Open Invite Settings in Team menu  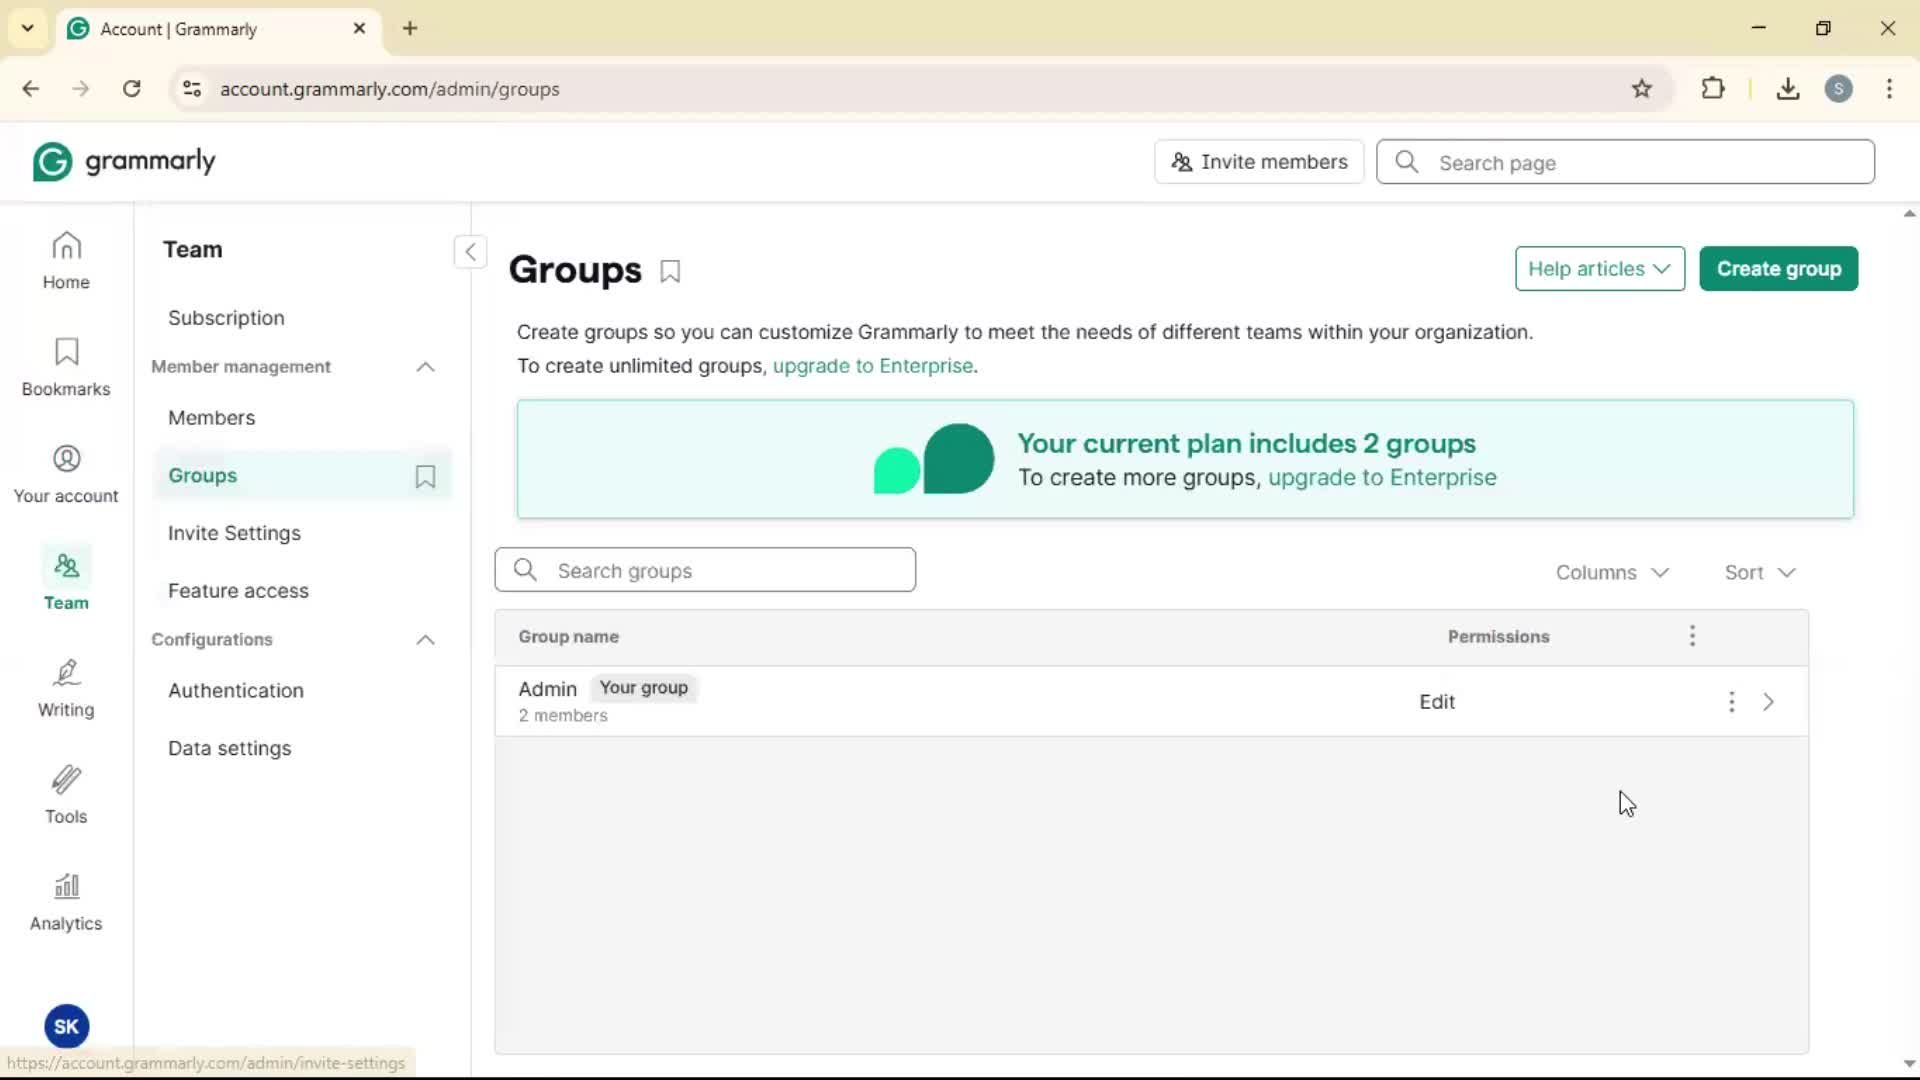(x=234, y=533)
